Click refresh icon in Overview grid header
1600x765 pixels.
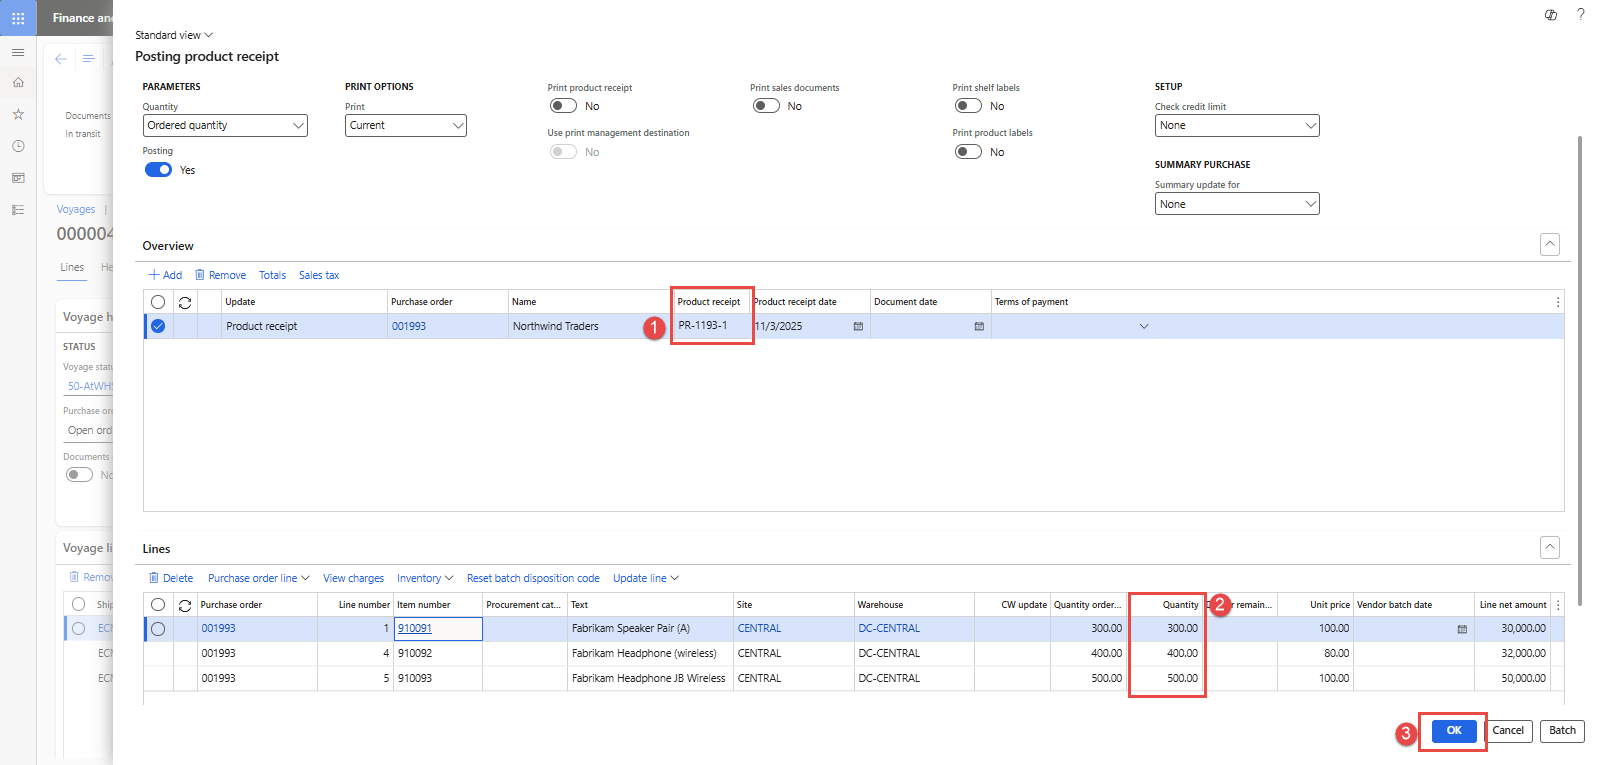[x=185, y=302]
